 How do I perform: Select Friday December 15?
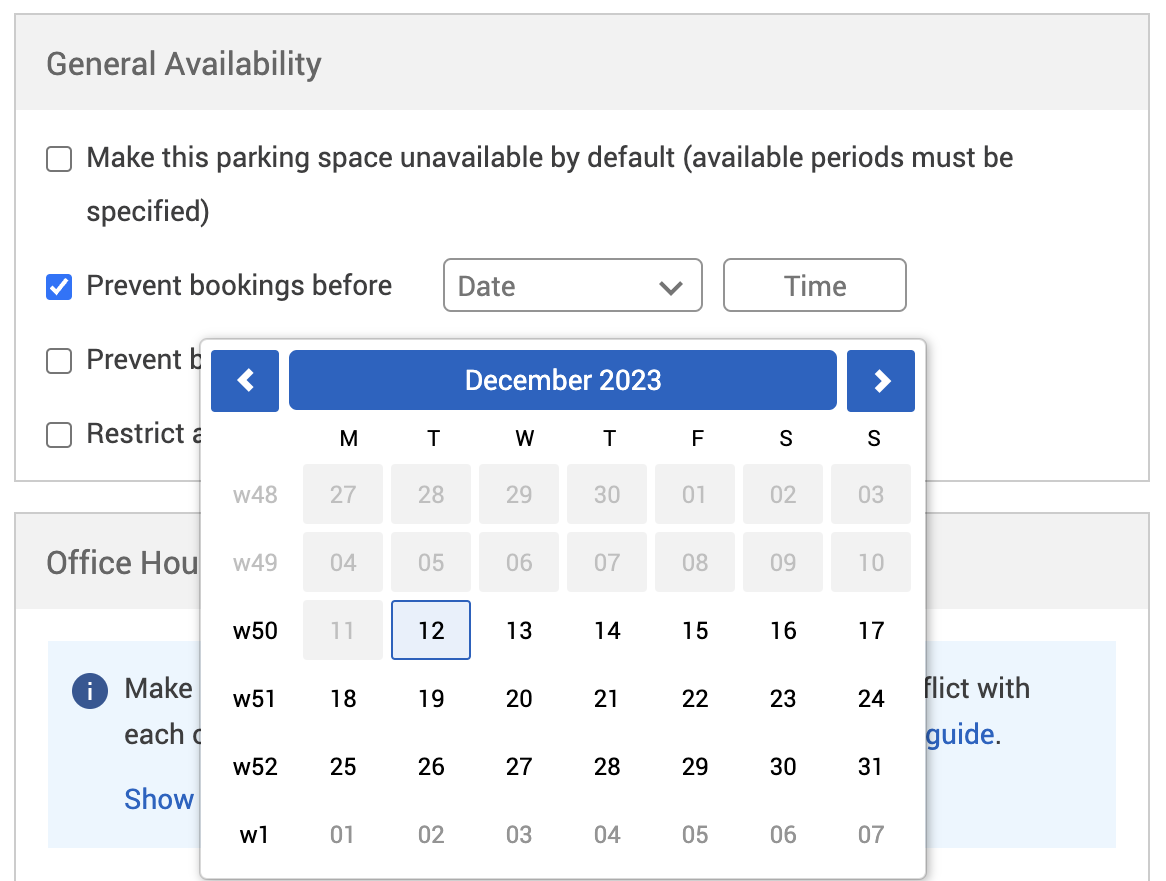pos(695,631)
